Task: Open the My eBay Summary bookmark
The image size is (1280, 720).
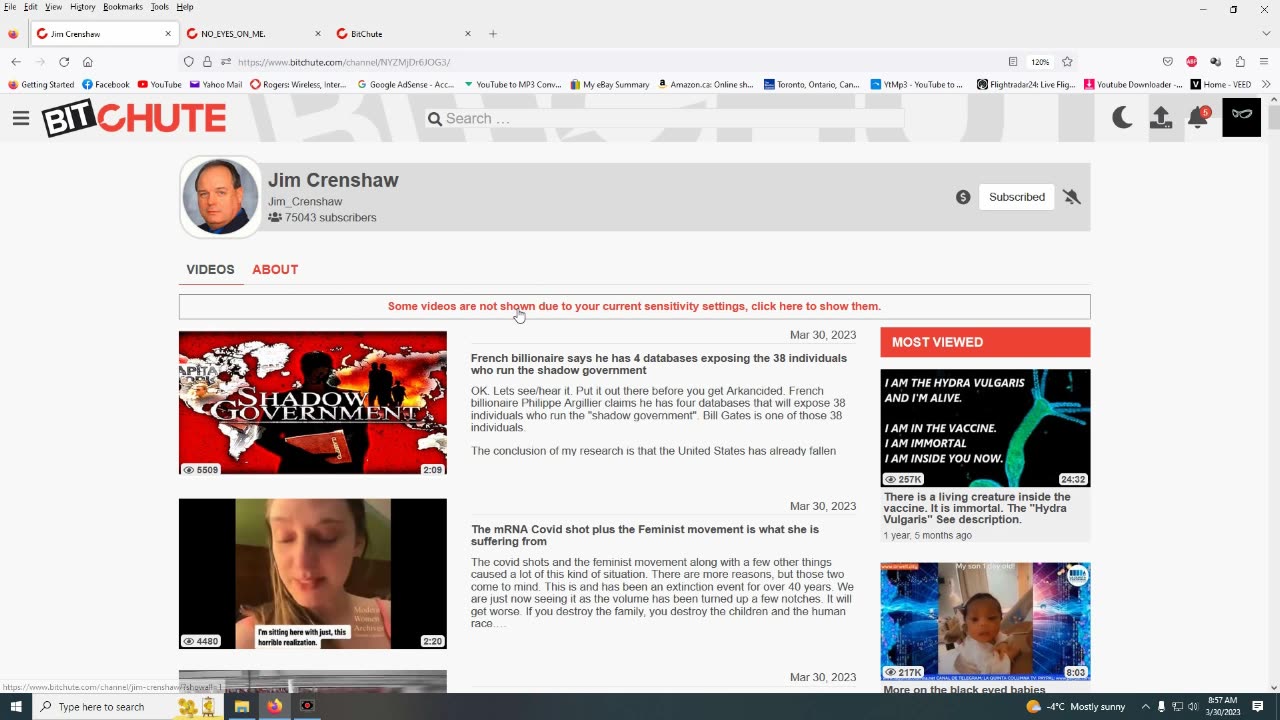Action: (610, 85)
